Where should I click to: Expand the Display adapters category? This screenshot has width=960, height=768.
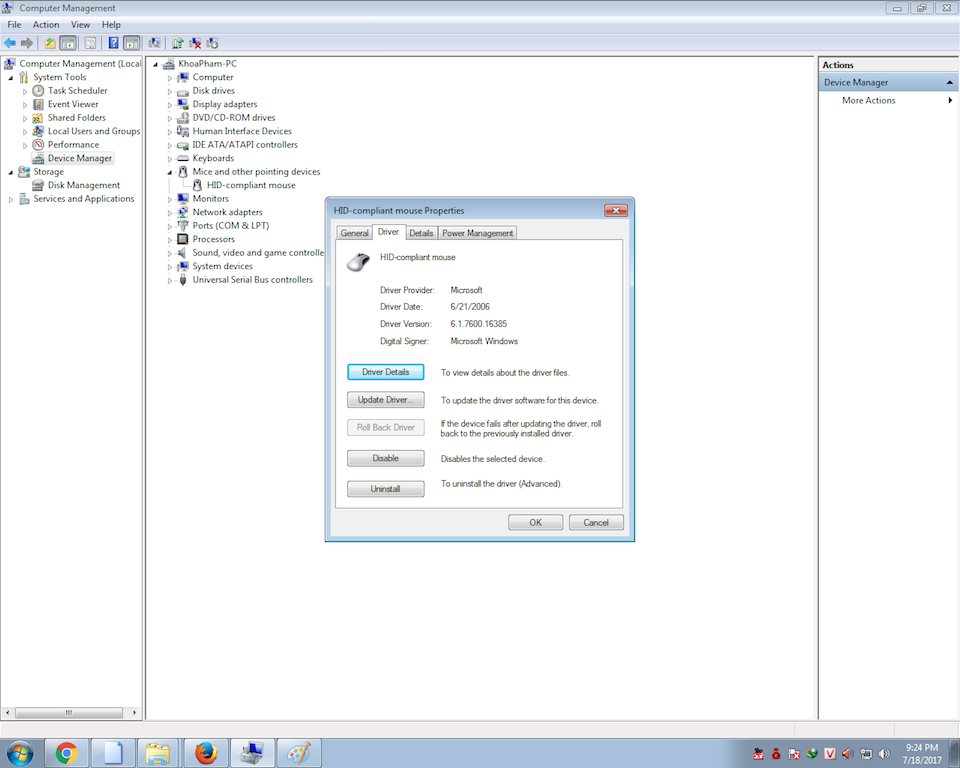click(x=170, y=105)
